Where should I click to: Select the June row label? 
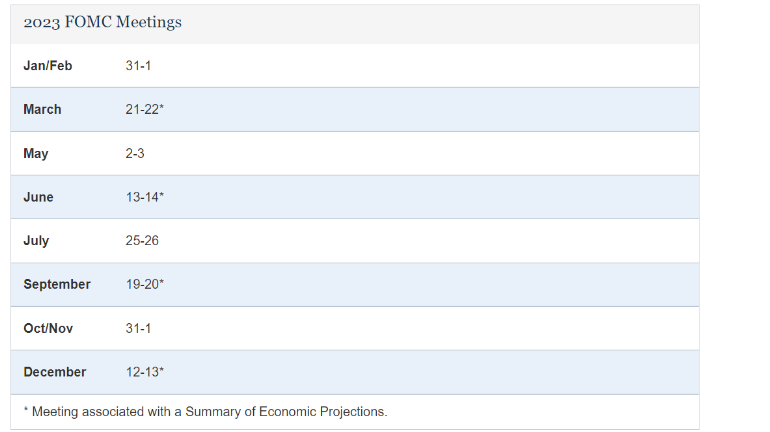(39, 197)
